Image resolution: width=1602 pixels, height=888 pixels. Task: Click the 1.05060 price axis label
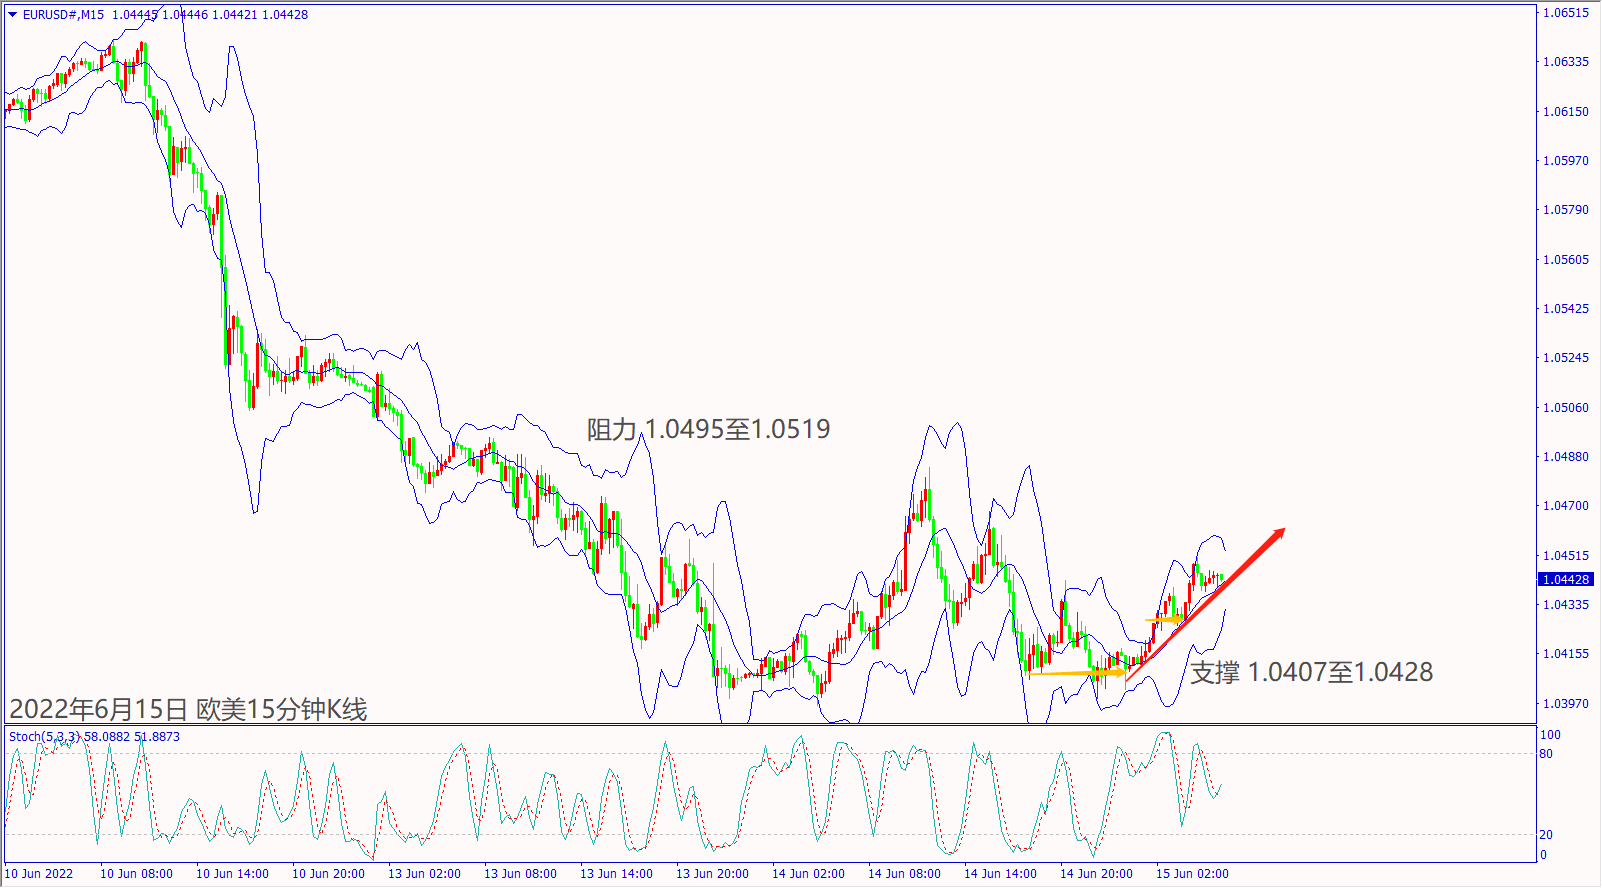1565,408
